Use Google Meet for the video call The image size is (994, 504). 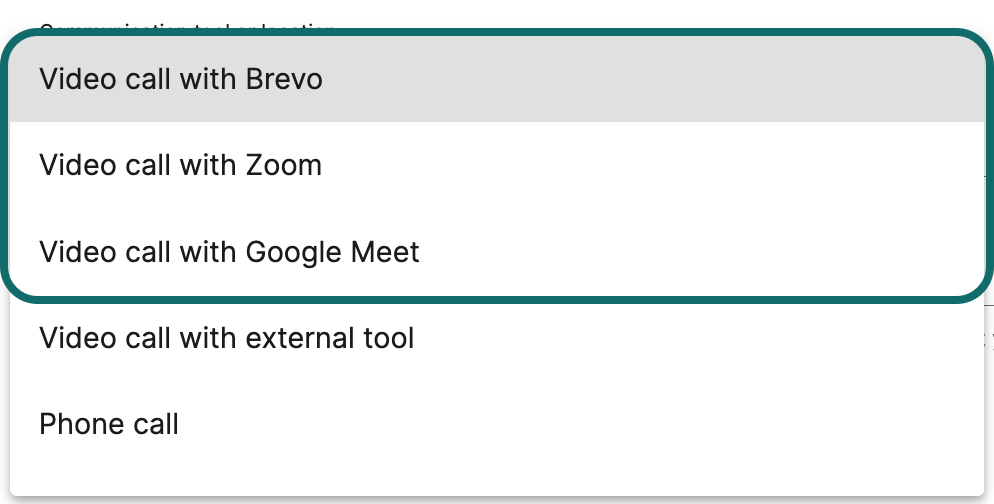229,251
